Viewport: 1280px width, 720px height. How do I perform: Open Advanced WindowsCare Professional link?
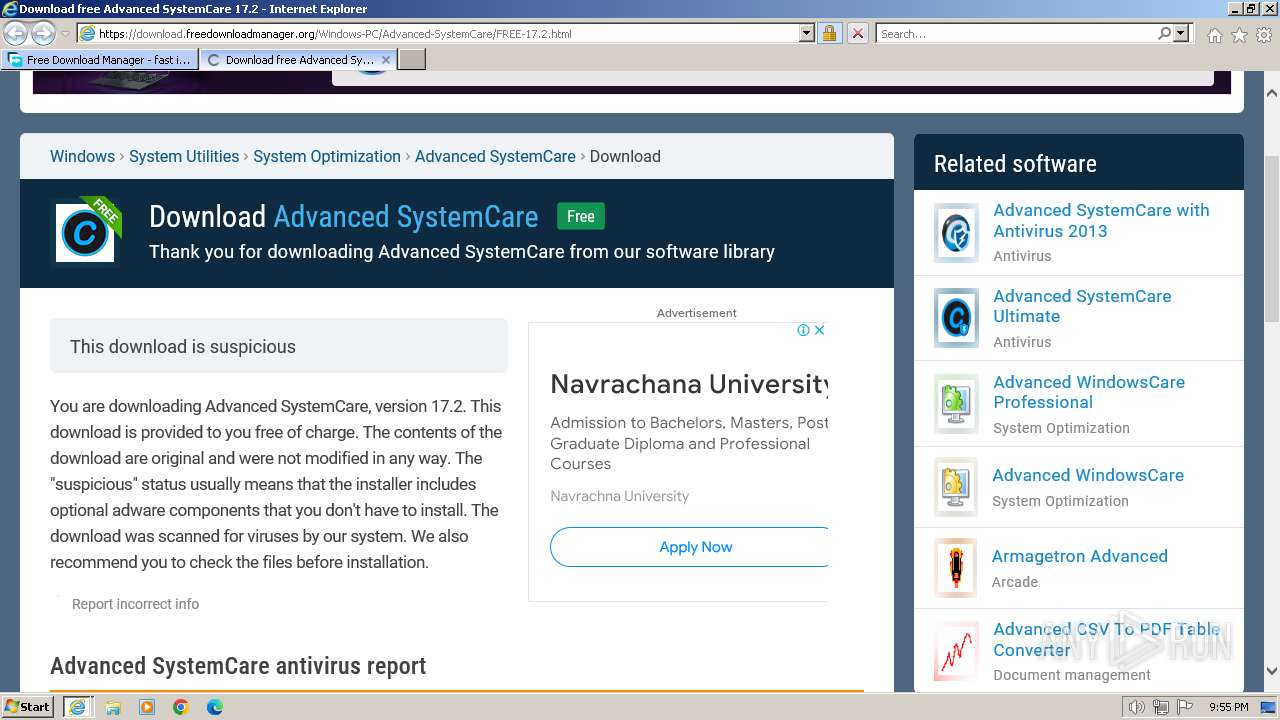click(1089, 392)
